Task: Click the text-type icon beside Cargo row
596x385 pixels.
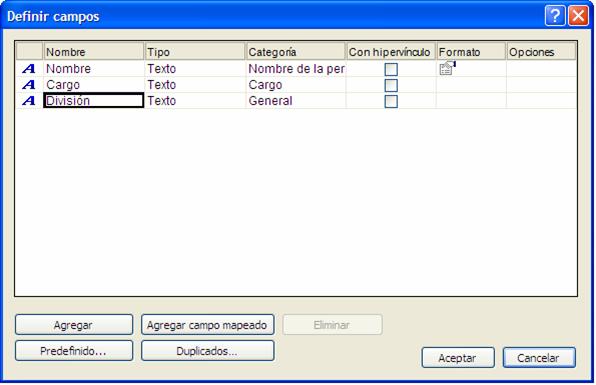Action: (29, 85)
